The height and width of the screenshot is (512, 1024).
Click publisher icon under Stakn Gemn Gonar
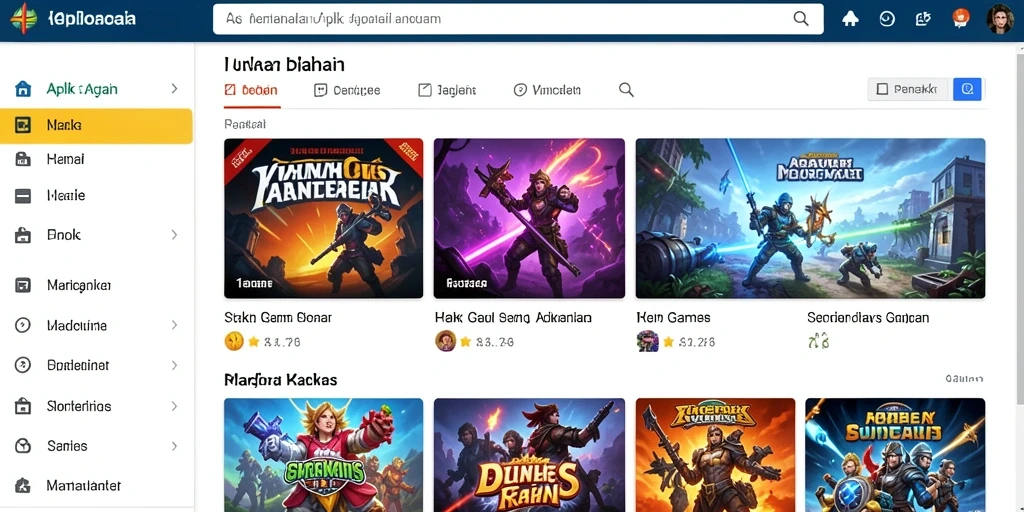click(x=234, y=341)
